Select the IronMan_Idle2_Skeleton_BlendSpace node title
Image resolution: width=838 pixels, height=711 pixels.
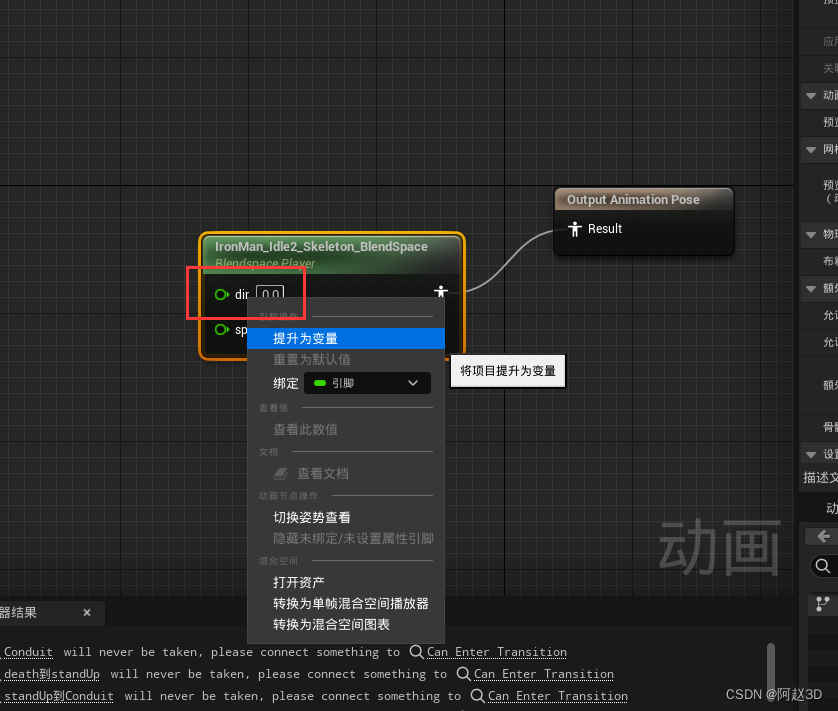click(x=321, y=246)
